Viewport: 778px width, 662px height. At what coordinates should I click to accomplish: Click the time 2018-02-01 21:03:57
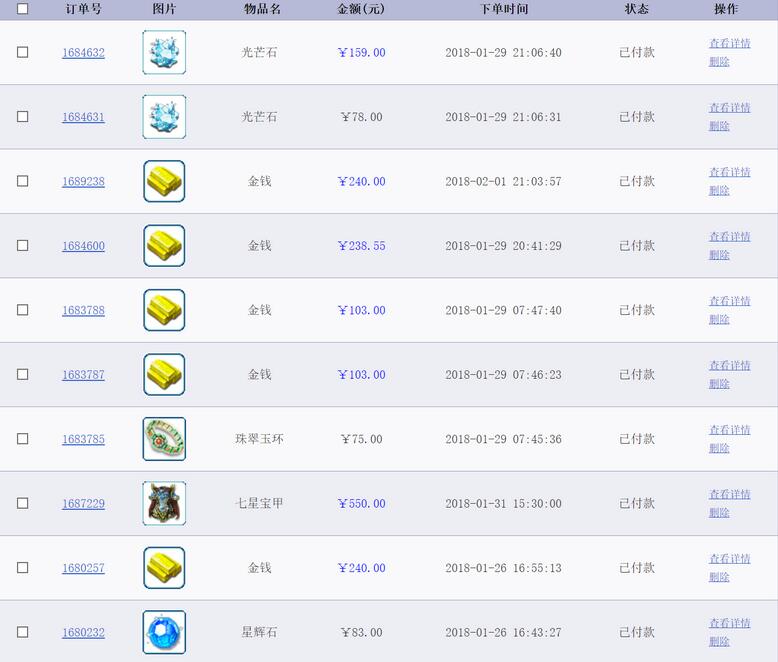pos(503,182)
